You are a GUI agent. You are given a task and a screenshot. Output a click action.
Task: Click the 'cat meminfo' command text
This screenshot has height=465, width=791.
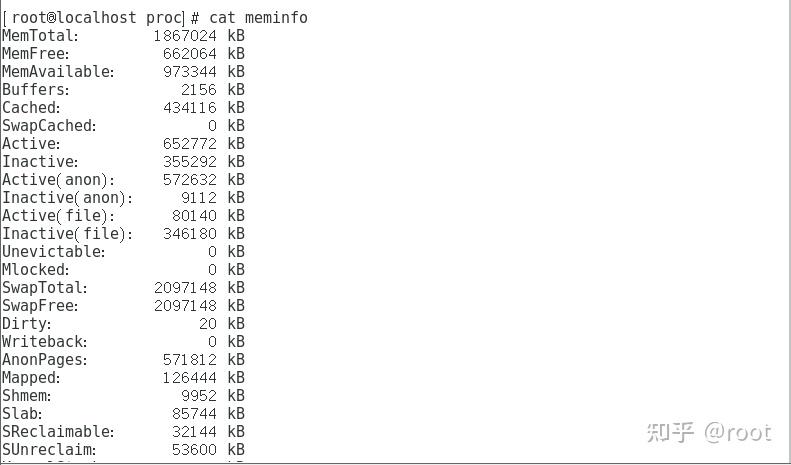pos(258,18)
